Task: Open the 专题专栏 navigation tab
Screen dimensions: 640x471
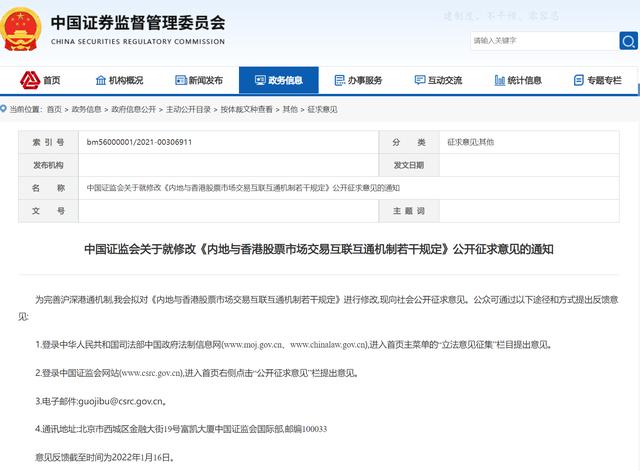Action: click(598, 80)
